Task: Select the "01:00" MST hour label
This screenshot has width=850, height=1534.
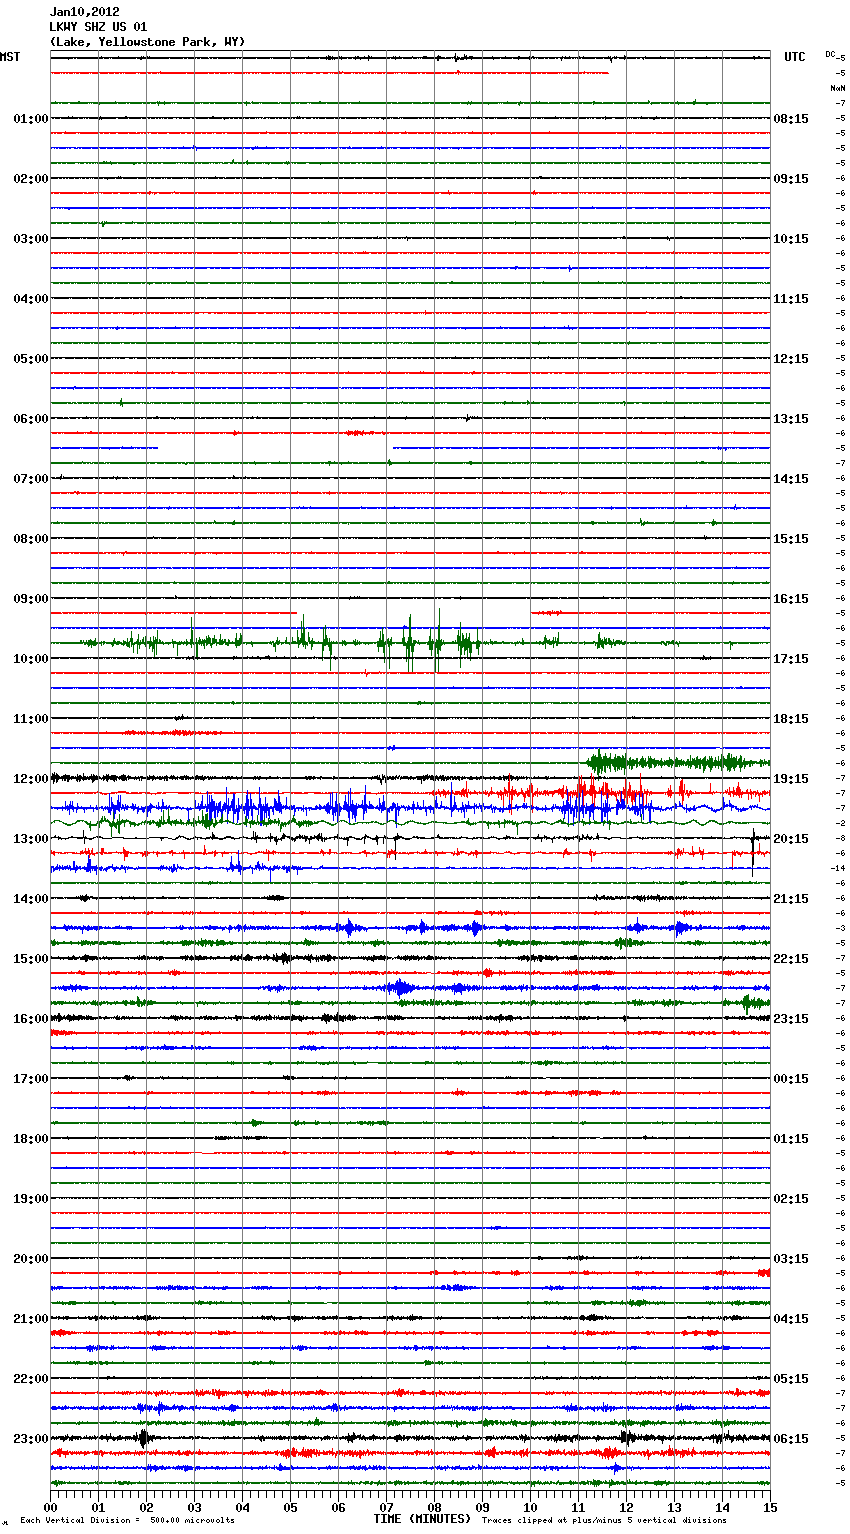Action: click(31, 119)
